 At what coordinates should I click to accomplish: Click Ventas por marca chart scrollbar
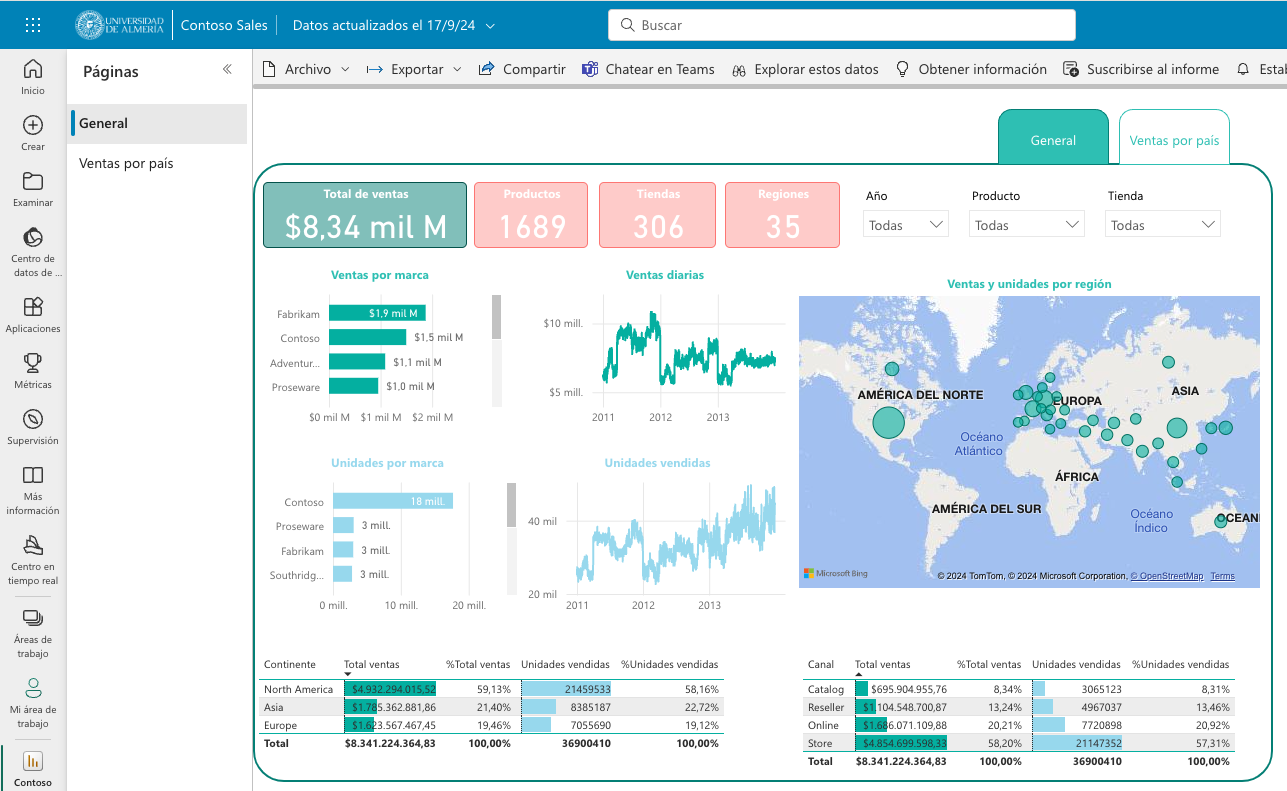[x=497, y=316]
